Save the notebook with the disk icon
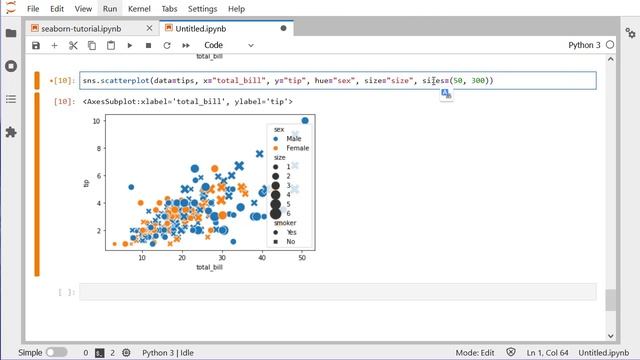Viewport: 640px width, 360px height. (36, 45)
